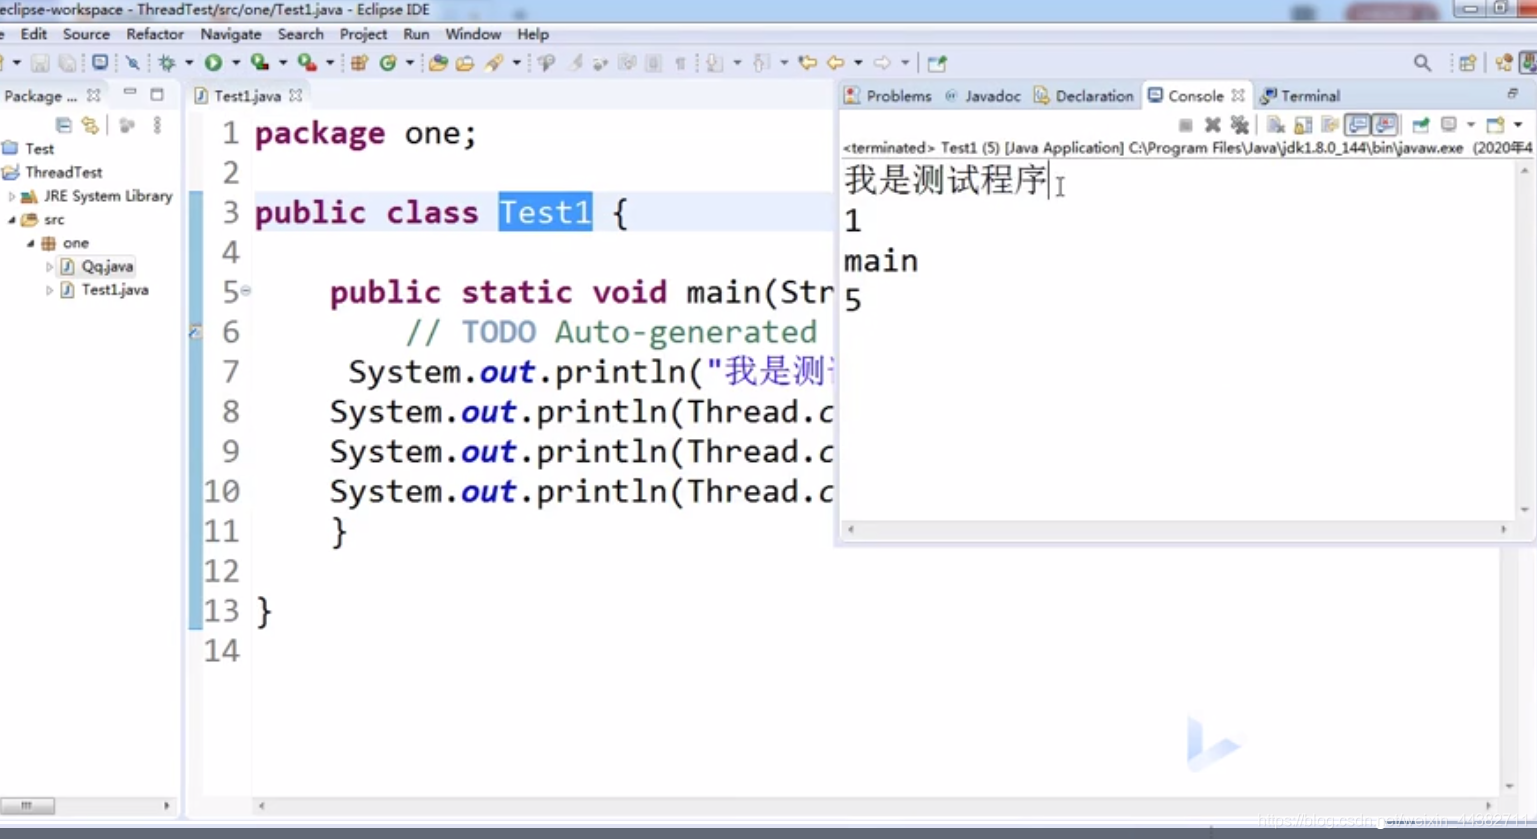Viewport: 1537px width, 839px height.
Task: Click the Last Edit Location arrow icon
Action: [808, 63]
